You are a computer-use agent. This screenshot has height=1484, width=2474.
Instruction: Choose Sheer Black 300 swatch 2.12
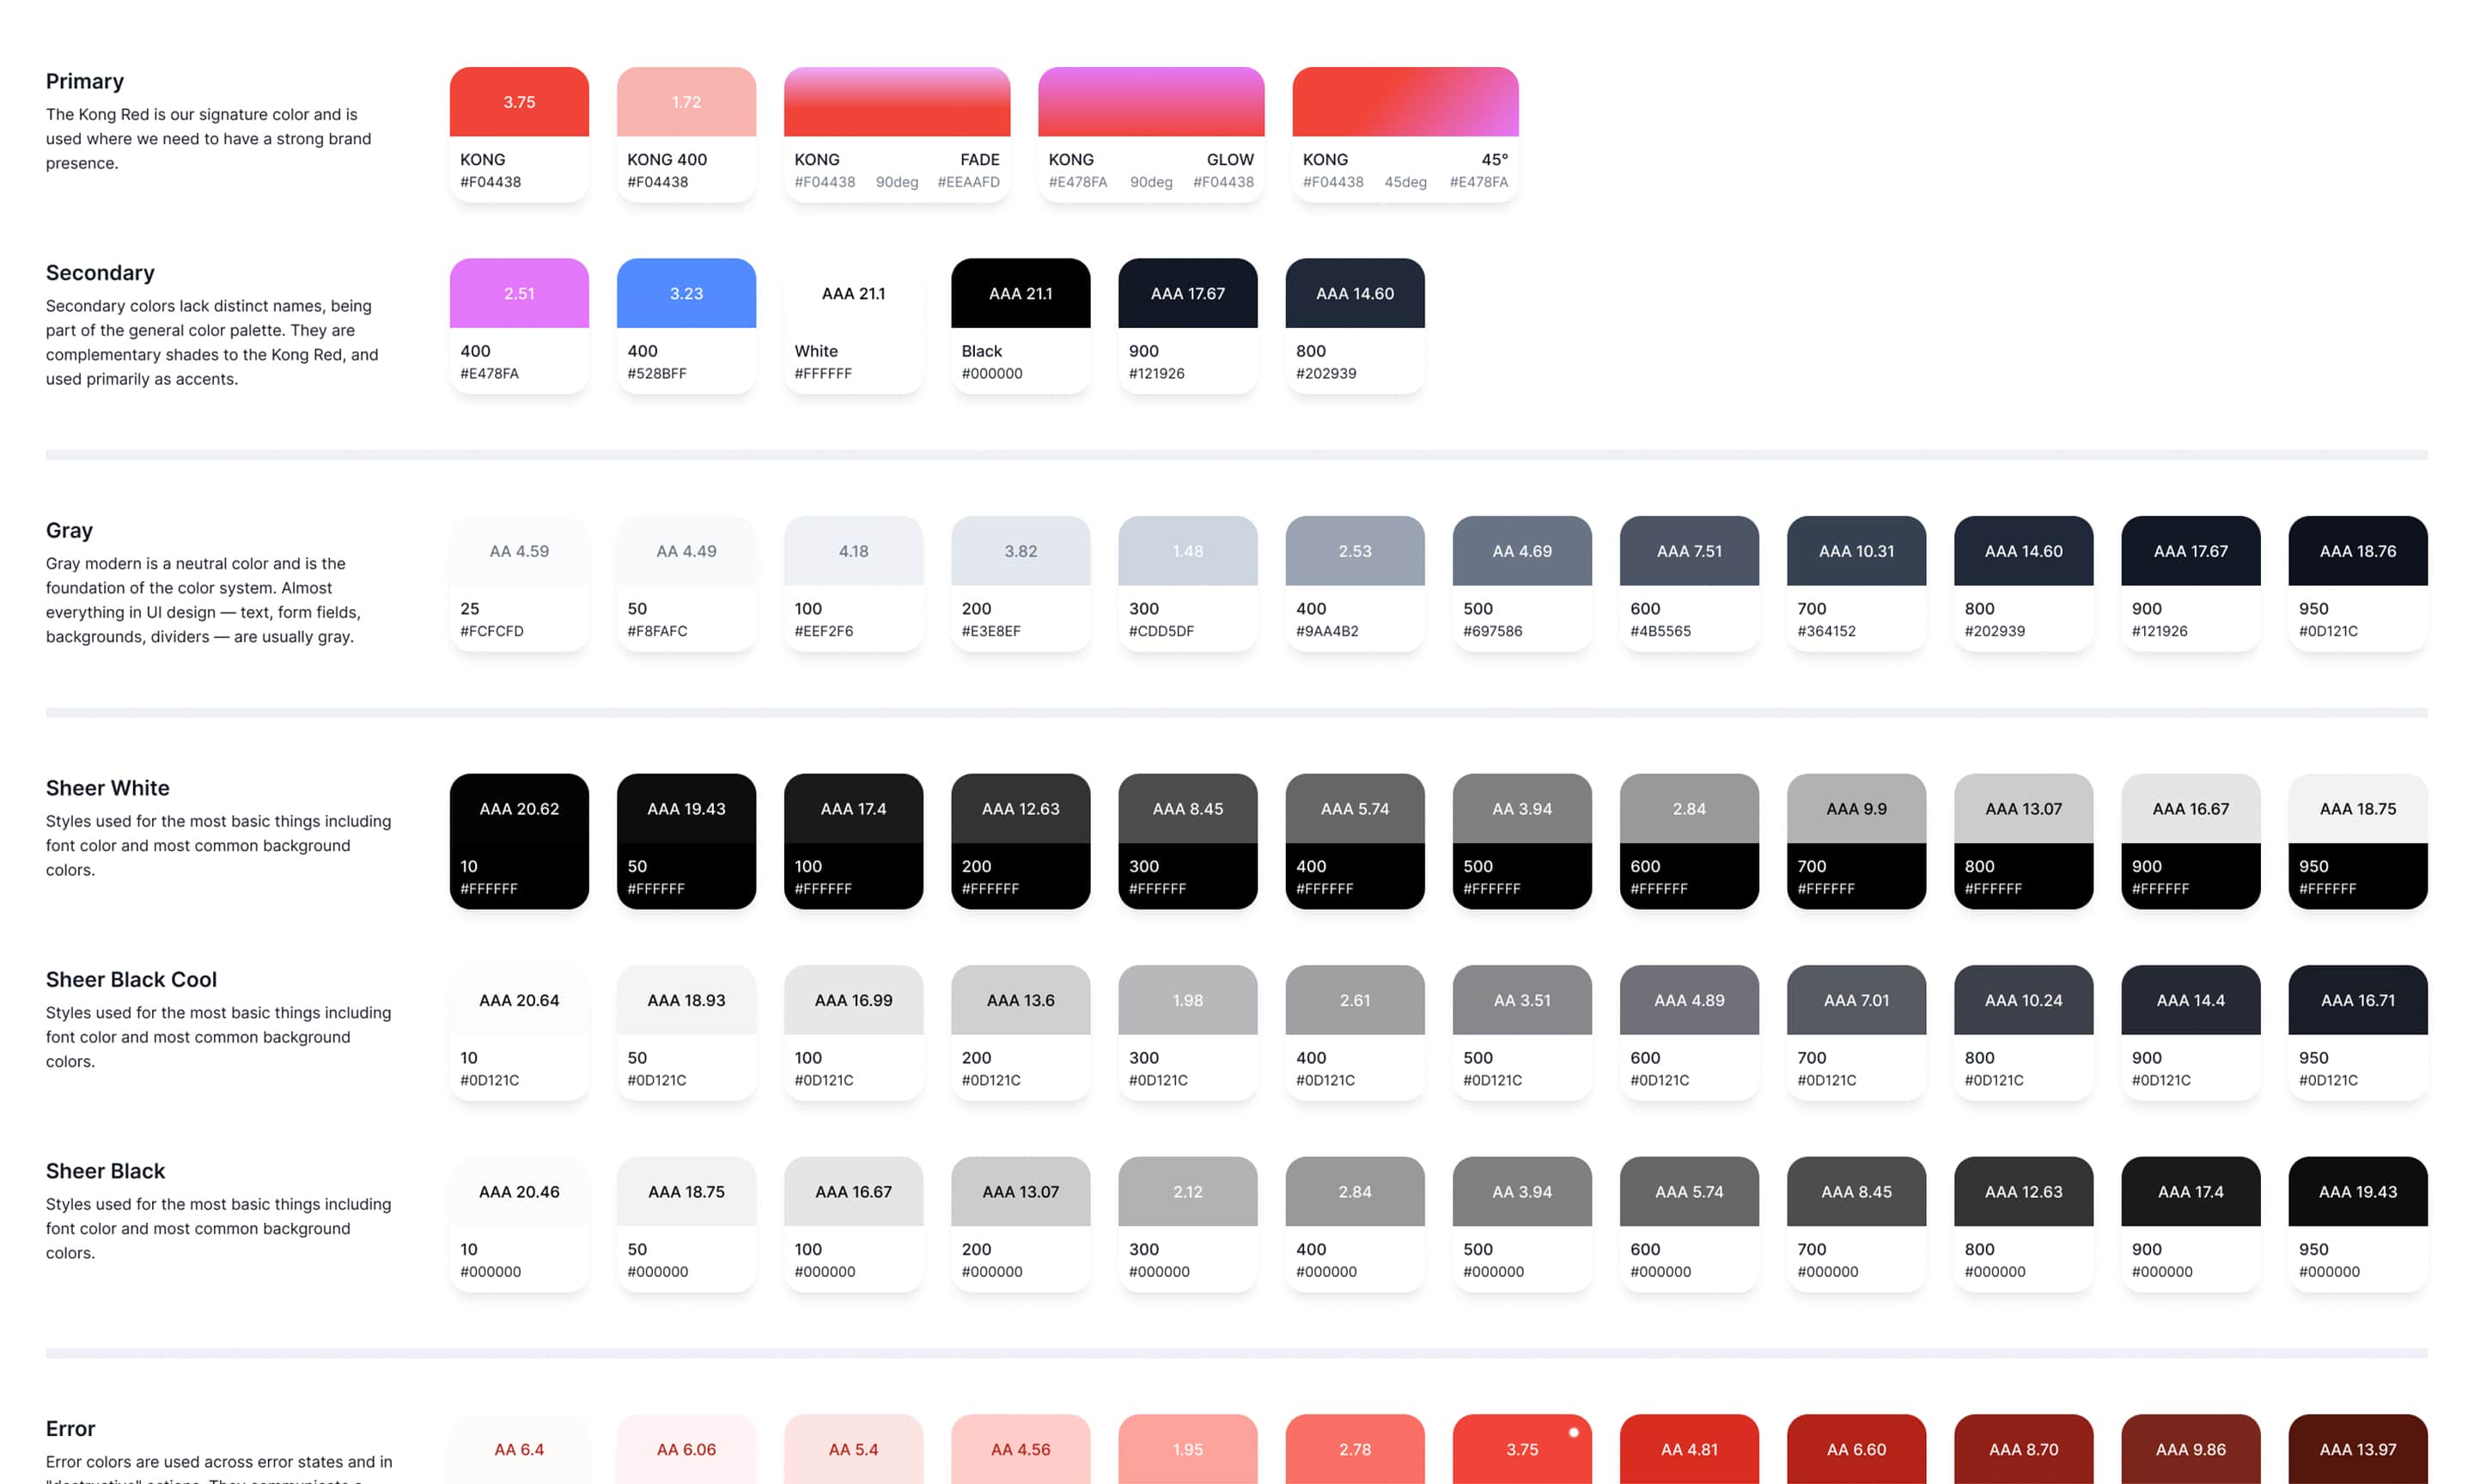1187,1224
